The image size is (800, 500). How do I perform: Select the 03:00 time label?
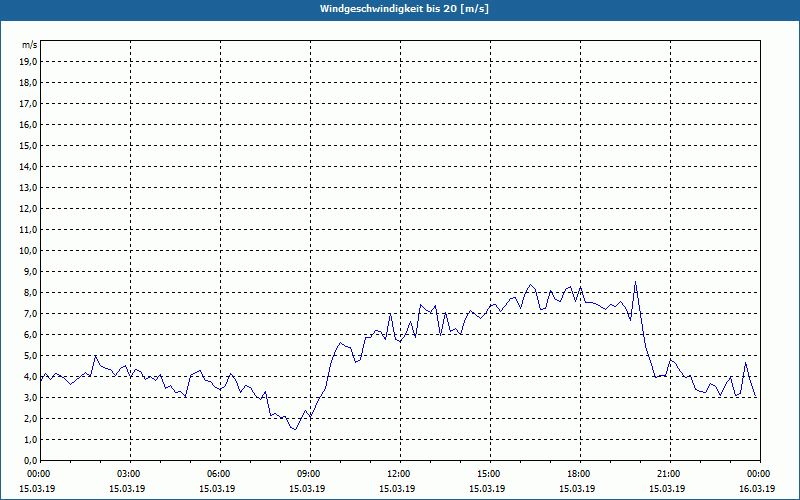point(131,474)
